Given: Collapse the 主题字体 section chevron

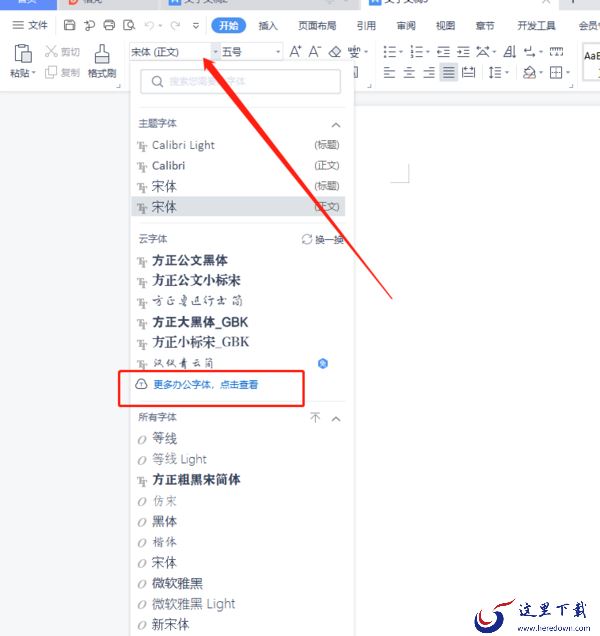Looking at the screenshot, I should pyautogui.click(x=335, y=125).
